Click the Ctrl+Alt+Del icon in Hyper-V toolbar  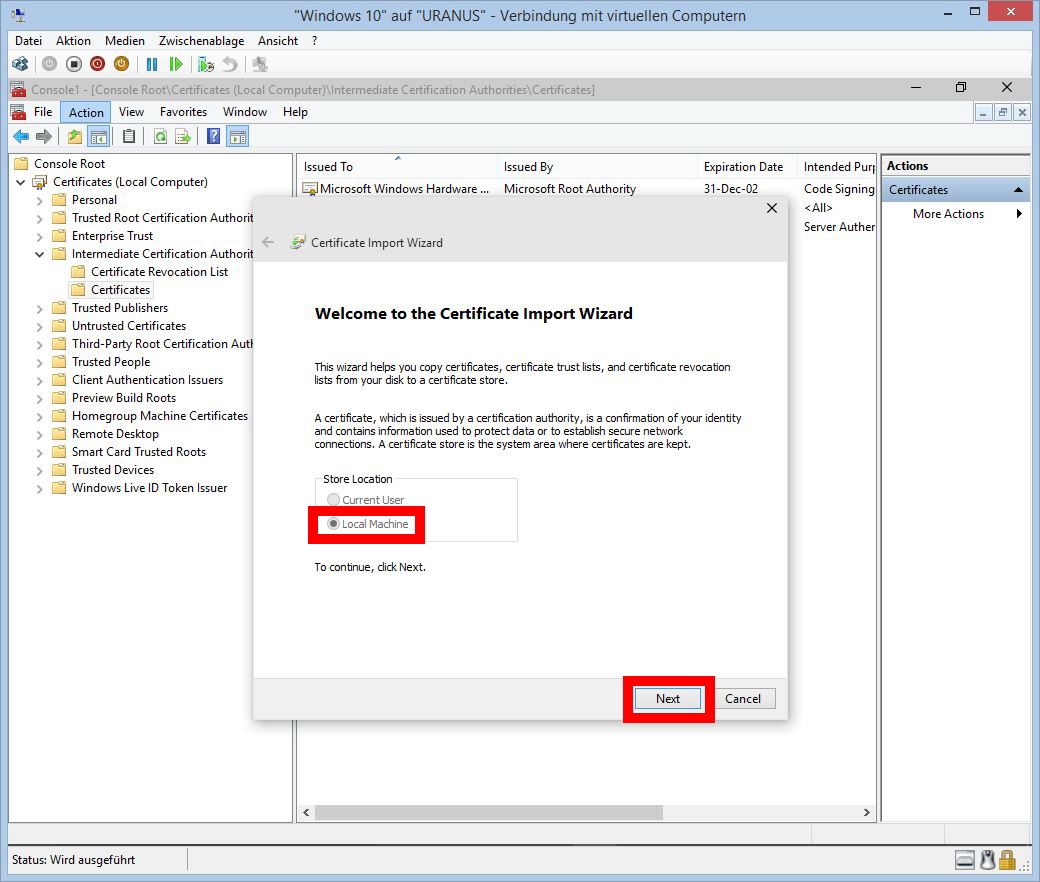[x=20, y=64]
